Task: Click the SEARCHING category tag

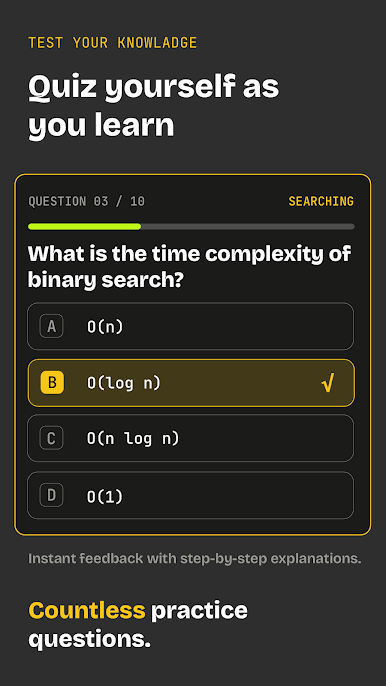Action: [321, 202]
